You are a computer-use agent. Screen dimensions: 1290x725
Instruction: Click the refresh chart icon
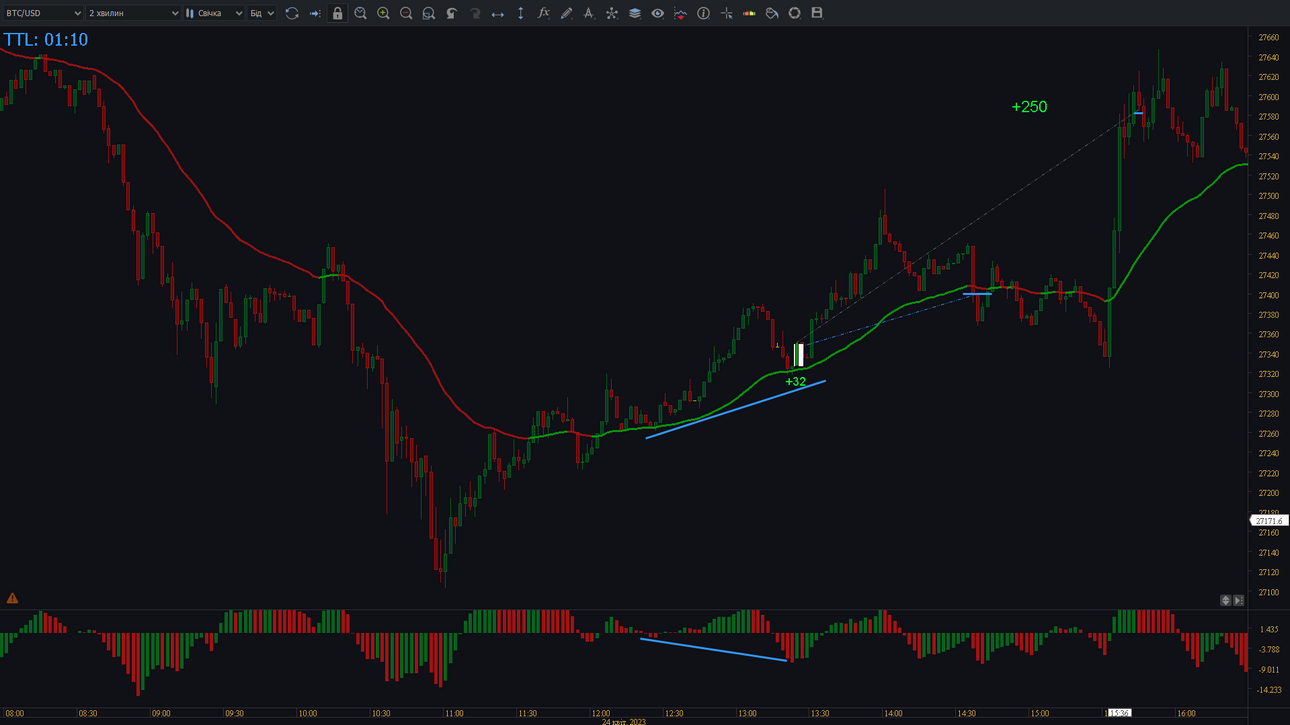click(x=292, y=13)
